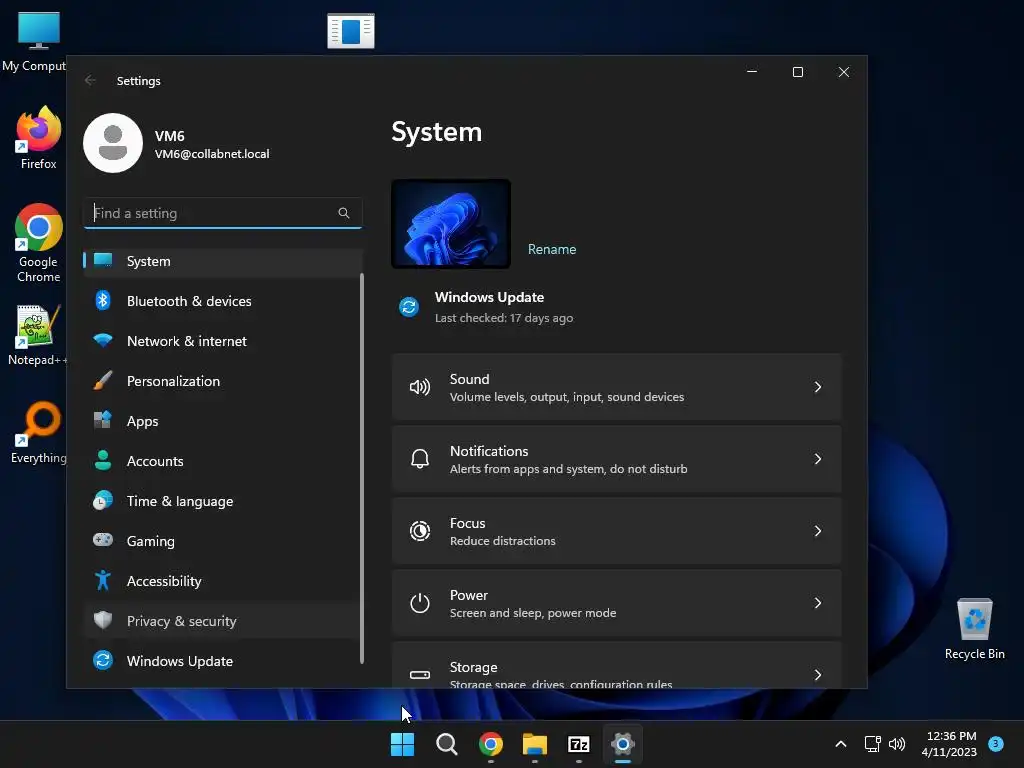This screenshot has height=768, width=1024.
Task: Expand the Power settings chevron
Action: (818, 603)
